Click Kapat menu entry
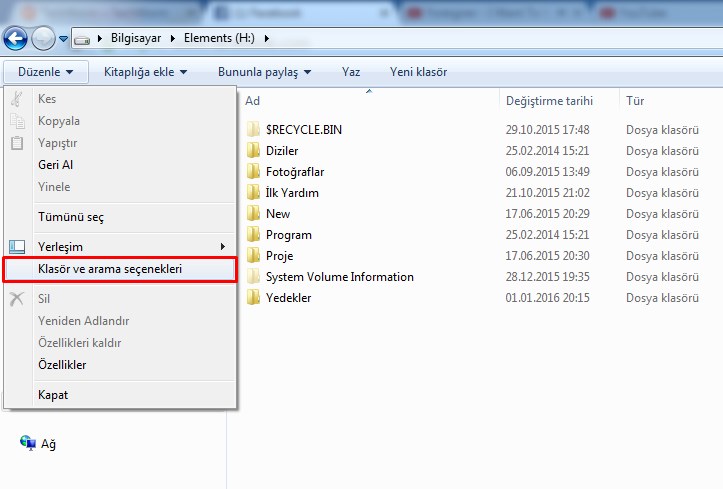The image size is (723, 489). 53,395
